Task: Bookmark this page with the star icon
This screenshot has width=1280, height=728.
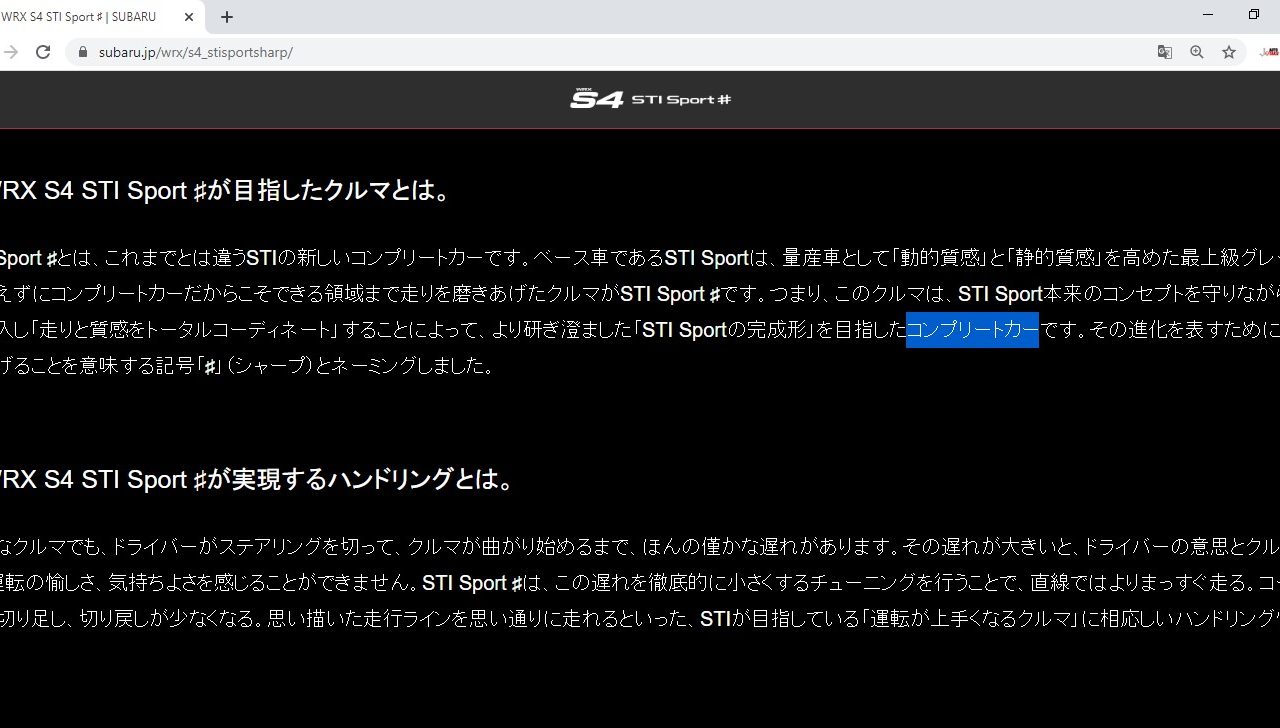Action: coord(1229,52)
